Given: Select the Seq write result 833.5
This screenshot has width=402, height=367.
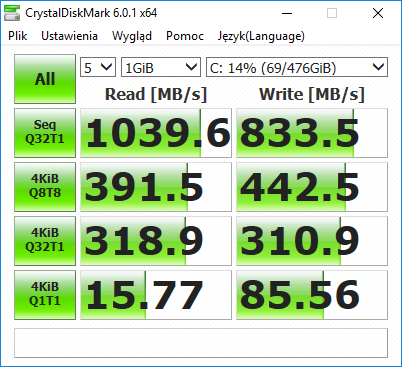Looking at the screenshot, I should [312, 133].
